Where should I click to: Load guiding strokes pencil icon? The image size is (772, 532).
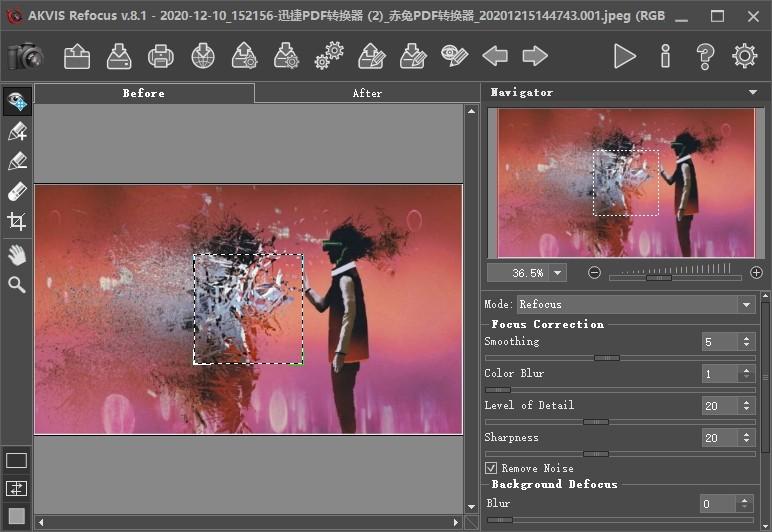(x=372, y=56)
